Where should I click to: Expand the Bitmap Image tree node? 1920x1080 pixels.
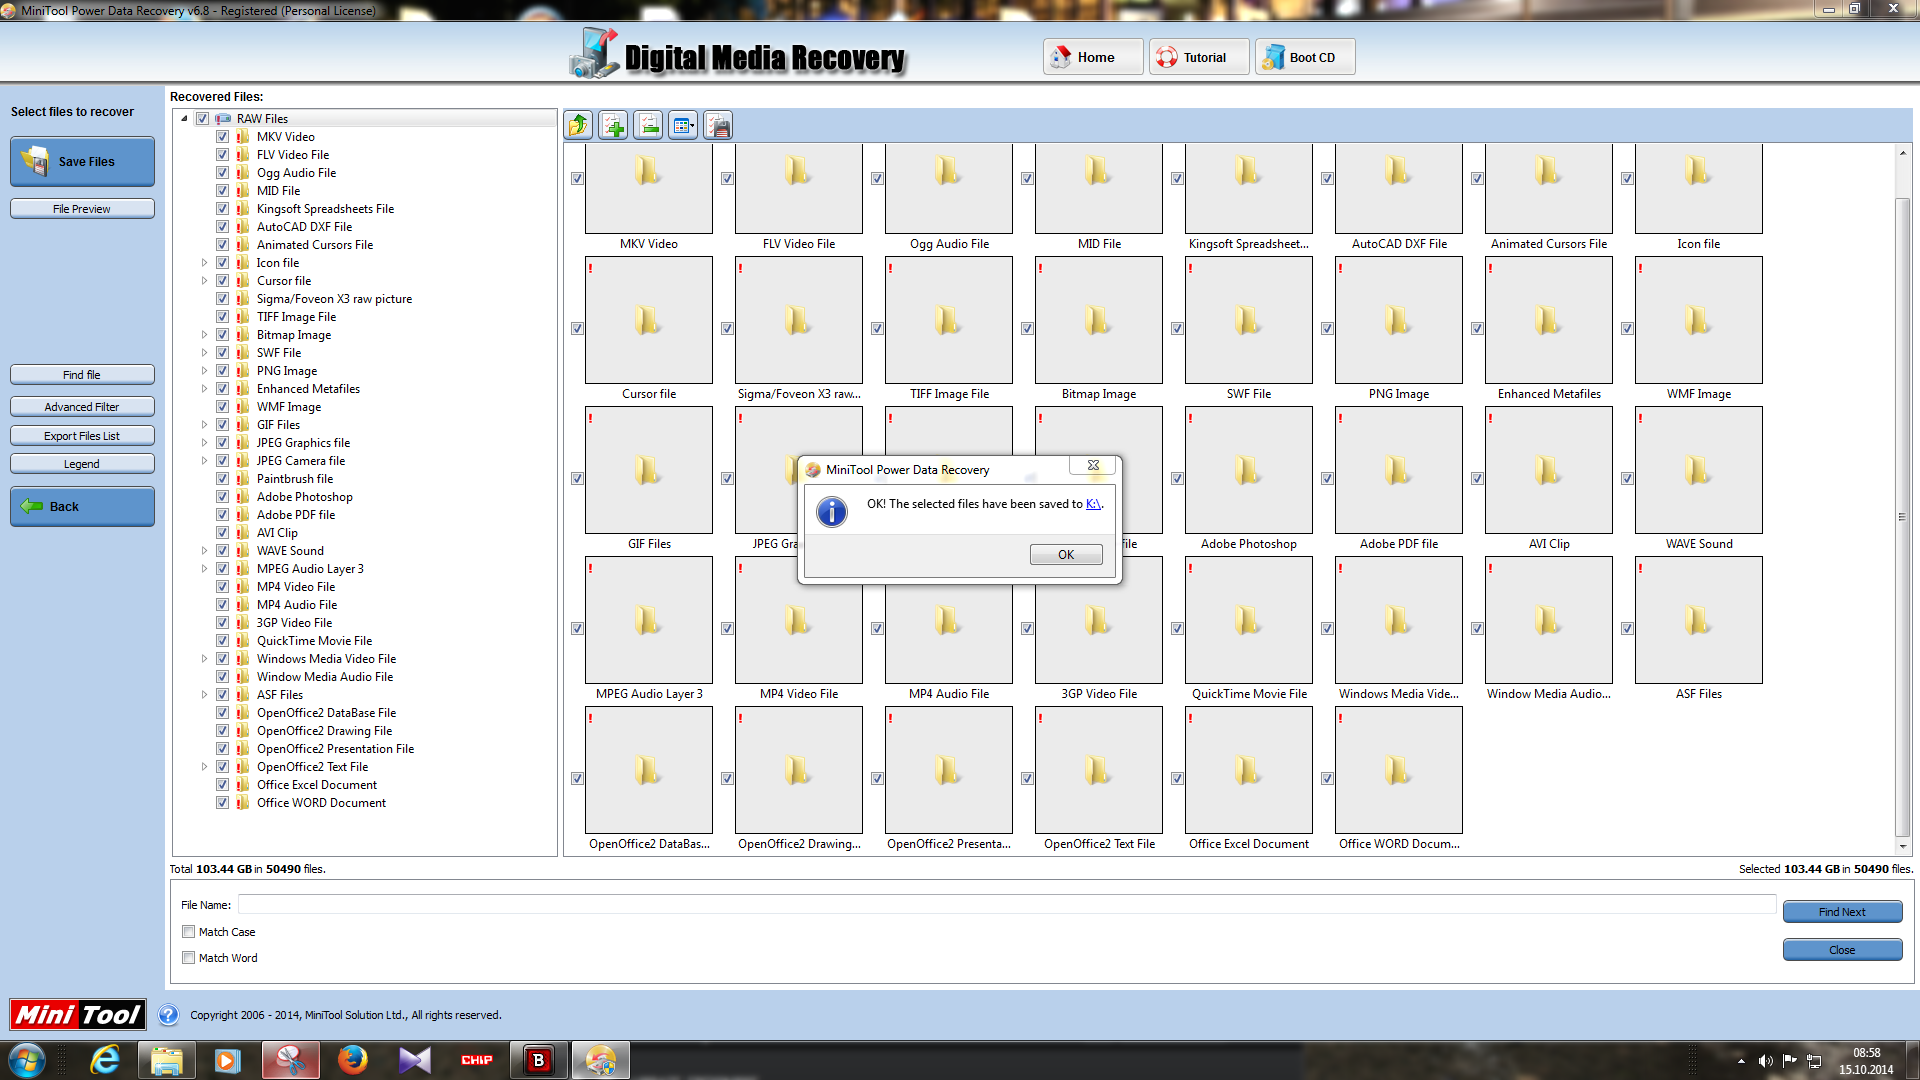[x=204, y=335]
